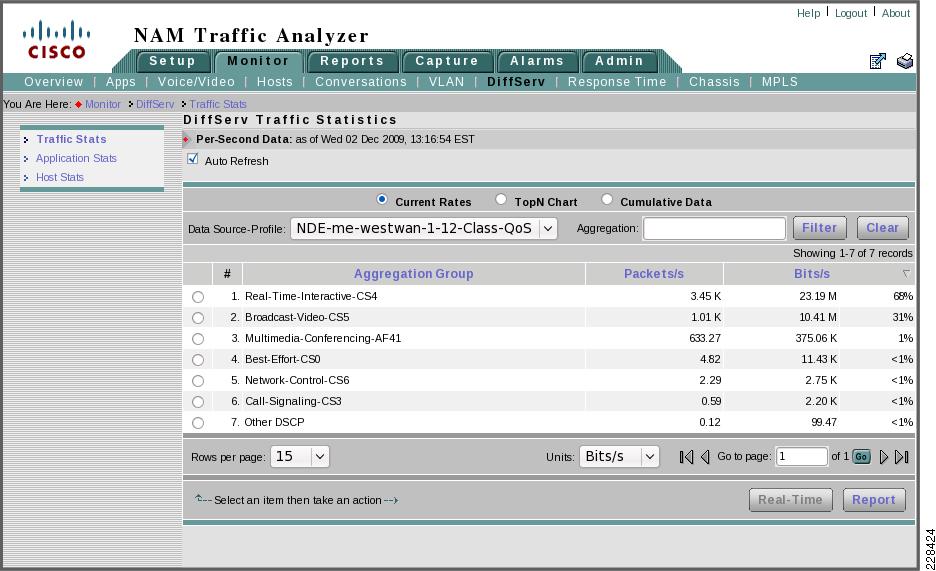Open Application Stats in the sidebar

pyautogui.click(x=76, y=158)
